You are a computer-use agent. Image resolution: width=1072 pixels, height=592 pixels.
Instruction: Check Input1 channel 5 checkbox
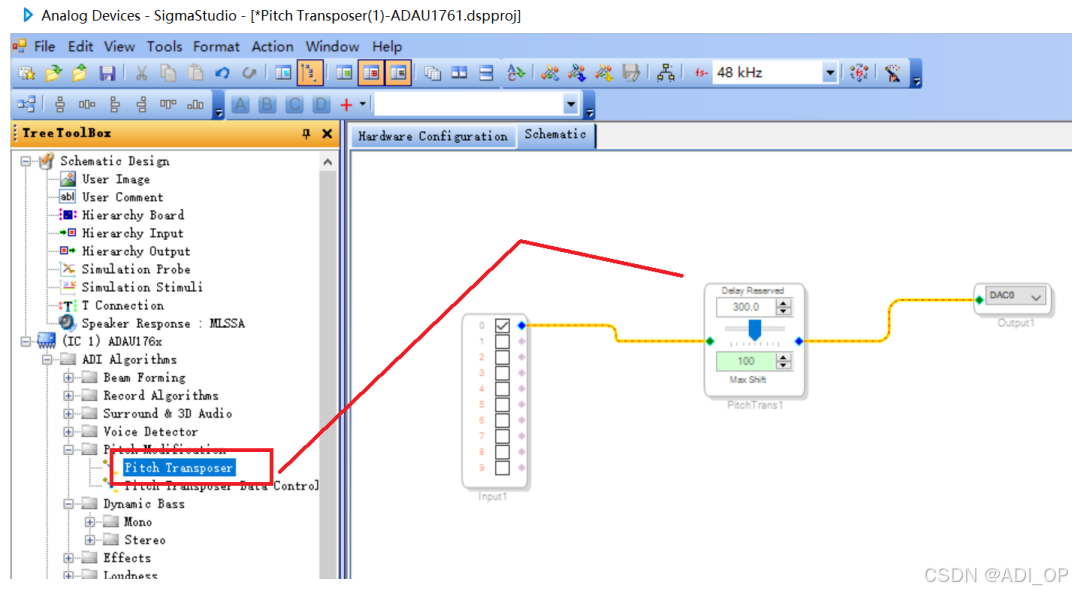point(502,405)
